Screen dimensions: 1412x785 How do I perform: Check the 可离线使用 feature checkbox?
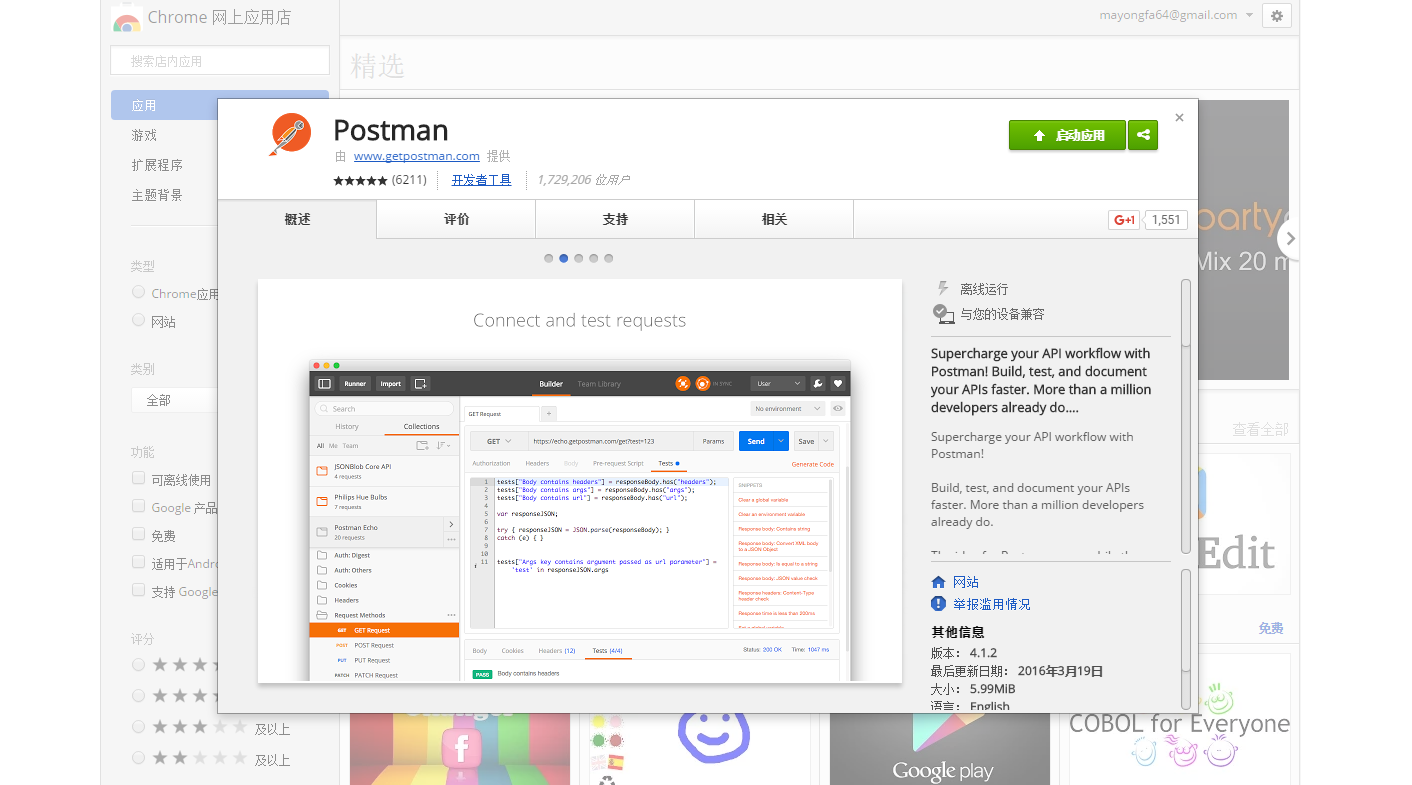[139, 479]
